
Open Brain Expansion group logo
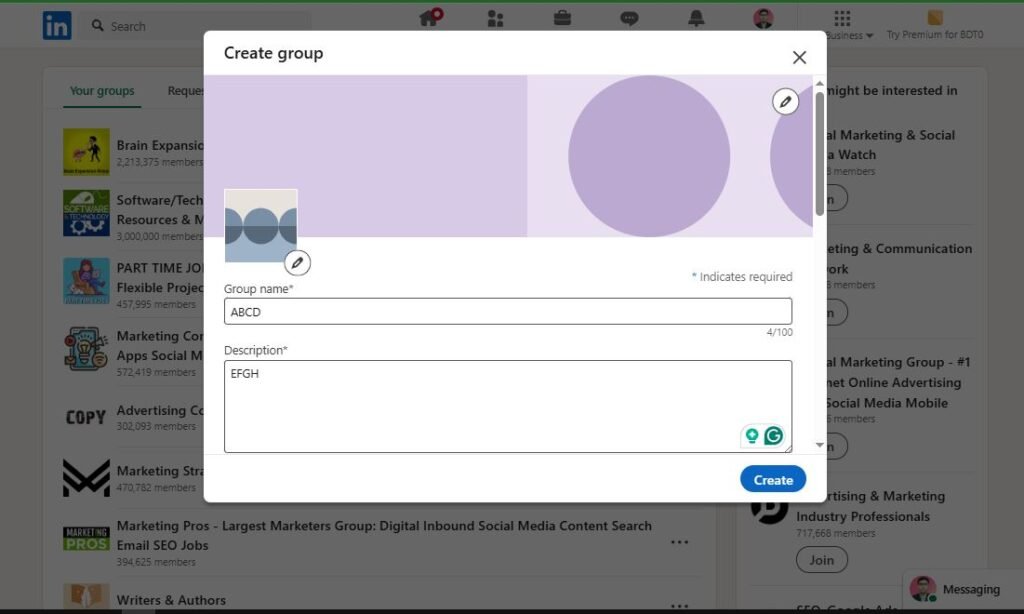[x=86, y=152]
